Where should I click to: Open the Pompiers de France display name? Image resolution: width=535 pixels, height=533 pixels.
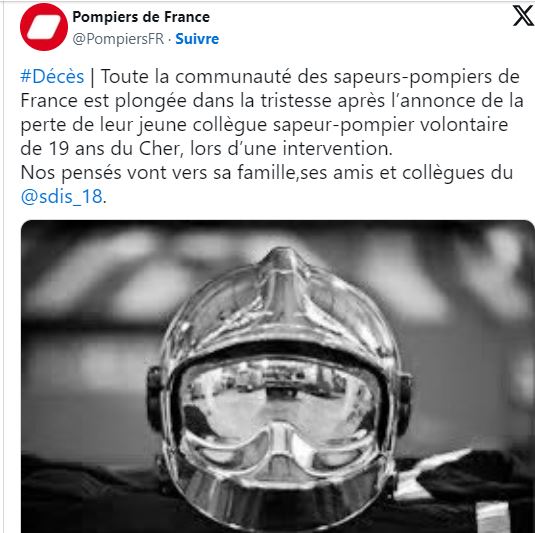click(141, 17)
